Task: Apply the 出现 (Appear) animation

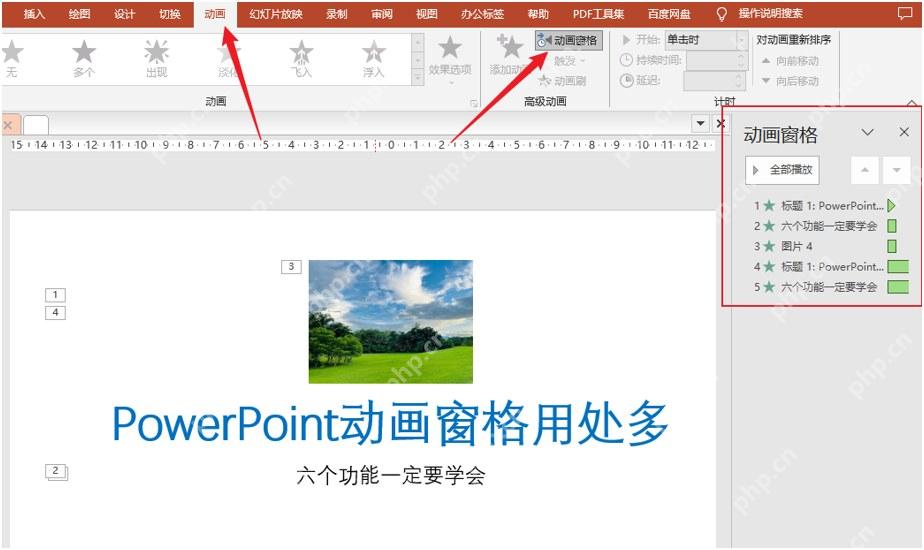Action: click(x=156, y=59)
